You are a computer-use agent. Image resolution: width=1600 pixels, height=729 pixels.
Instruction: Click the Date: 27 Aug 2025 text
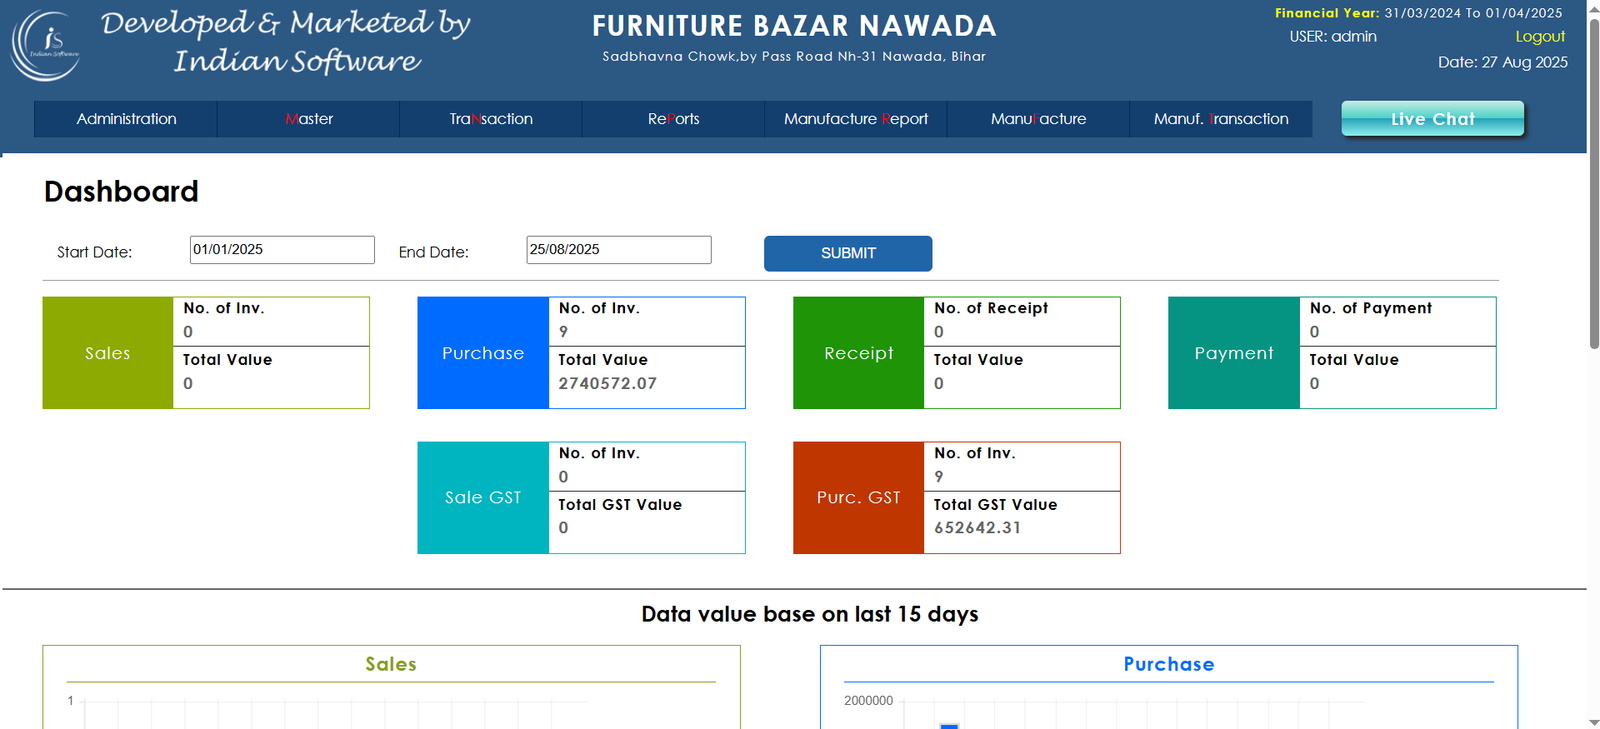point(1503,62)
